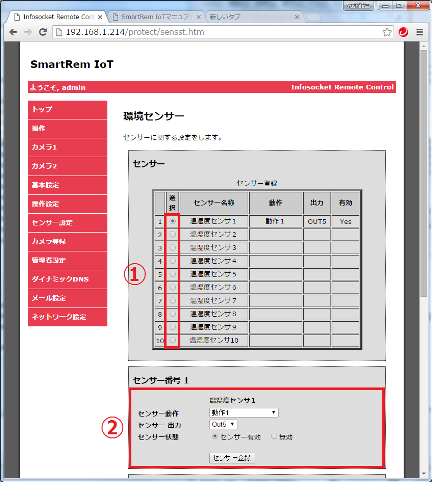Reload the page with the refresh icon
Viewport: 432px width, 482px height.
43,32
